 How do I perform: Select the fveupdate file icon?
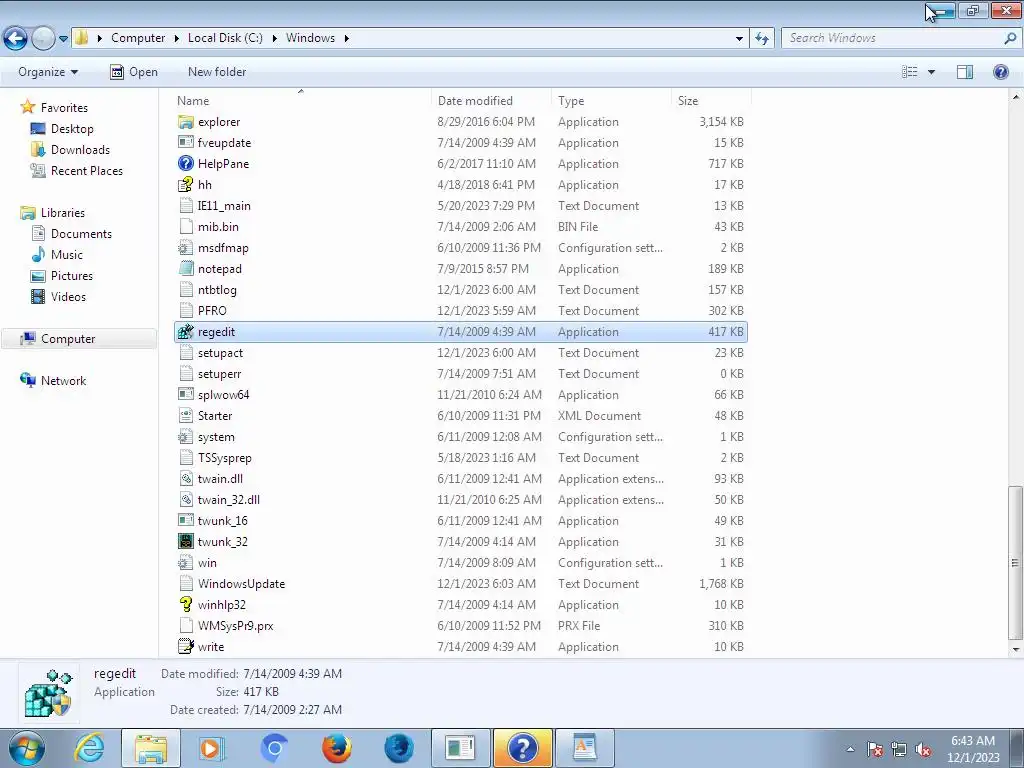185,143
